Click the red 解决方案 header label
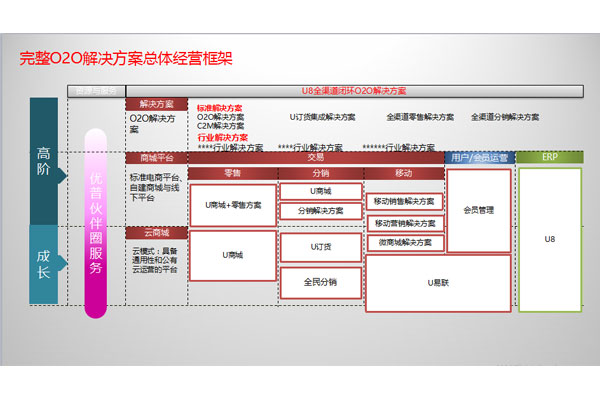This screenshot has height=400, width=600. [x=157, y=104]
